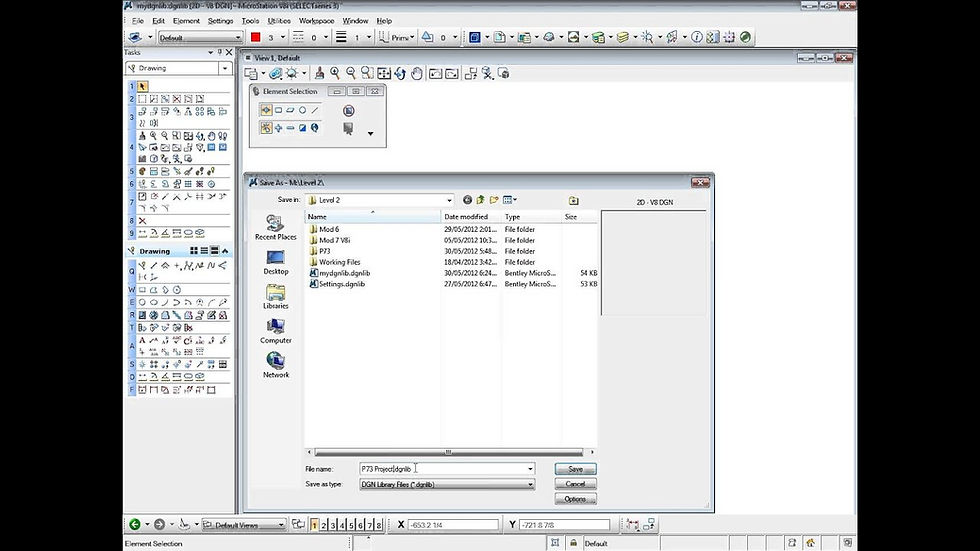The height and width of the screenshot is (551, 980).
Task: Choose Add mode in Element Selection
Action: tap(278, 128)
